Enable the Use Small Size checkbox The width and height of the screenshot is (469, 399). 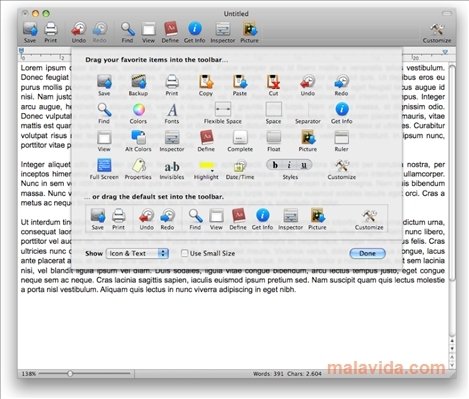184,253
